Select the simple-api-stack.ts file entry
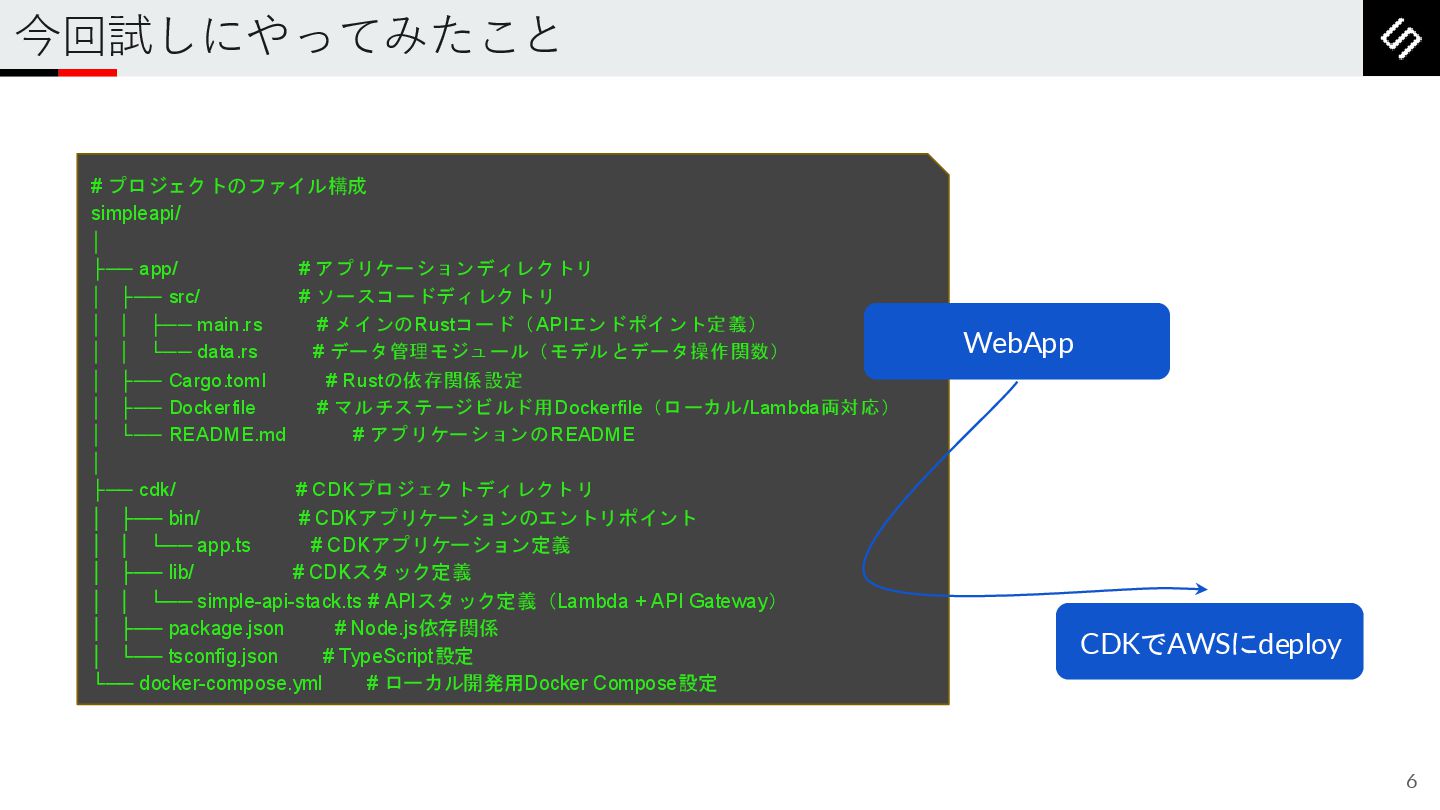Viewport: 1440px width, 810px height. (x=279, y=601)
